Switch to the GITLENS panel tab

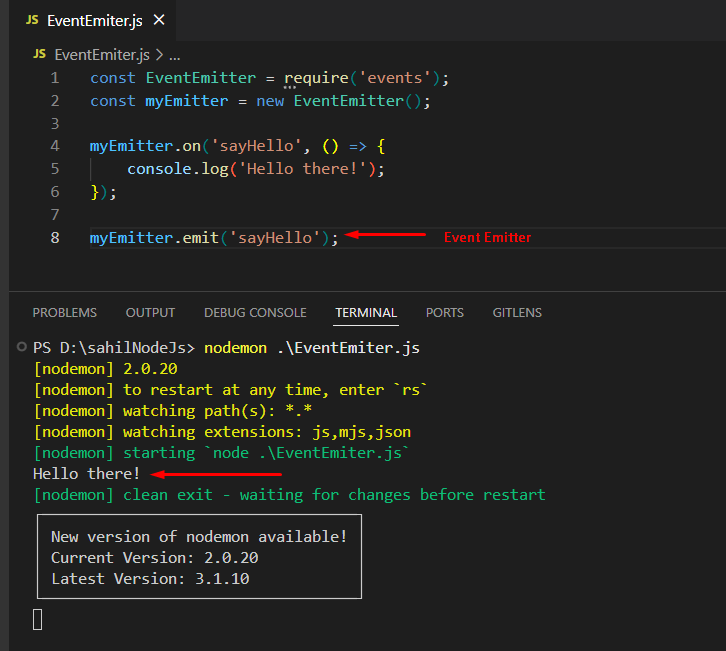pos(517,312)
